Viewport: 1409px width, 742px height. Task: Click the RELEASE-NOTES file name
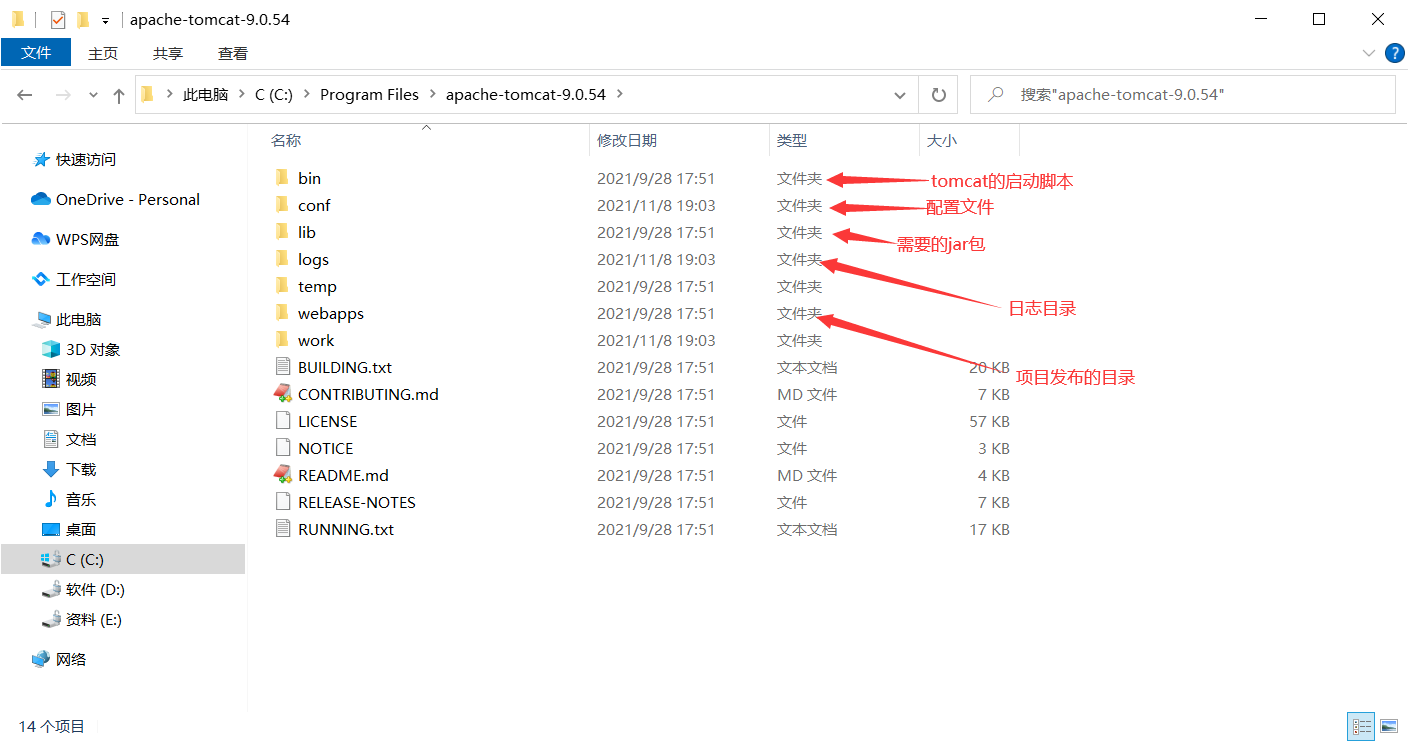[357, 502]
